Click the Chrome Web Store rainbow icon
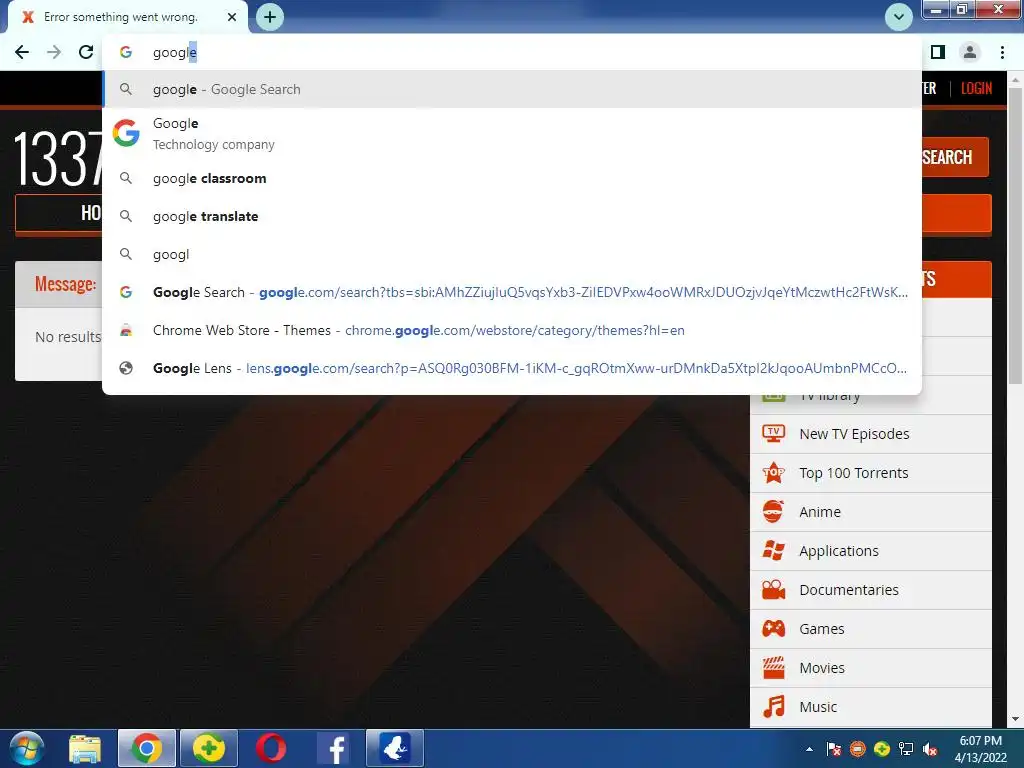This screenshot has width=1024, height=768. point(126,330)
